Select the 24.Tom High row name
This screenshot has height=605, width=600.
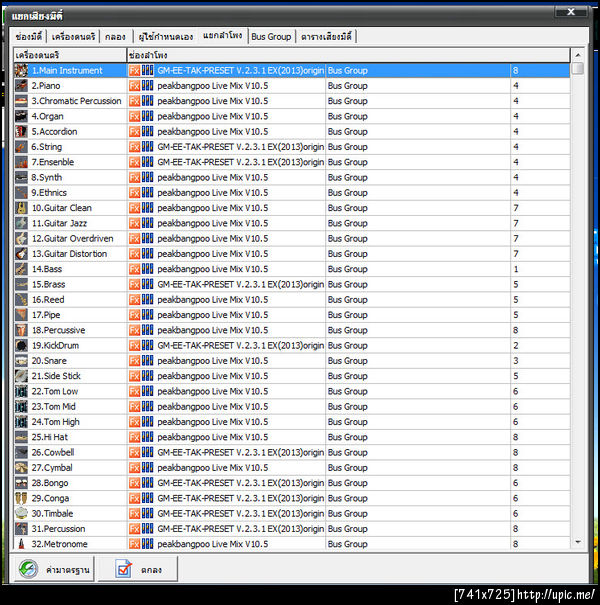[x=56, y=422]
